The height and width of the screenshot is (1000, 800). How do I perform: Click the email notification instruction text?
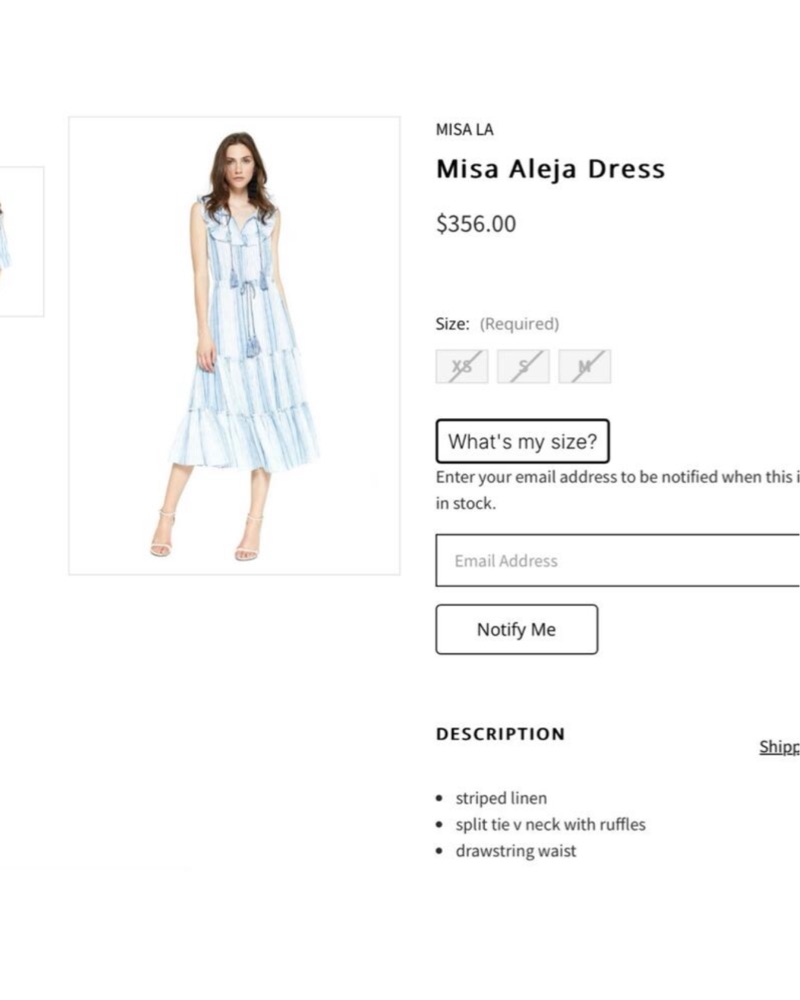point(618,490)
